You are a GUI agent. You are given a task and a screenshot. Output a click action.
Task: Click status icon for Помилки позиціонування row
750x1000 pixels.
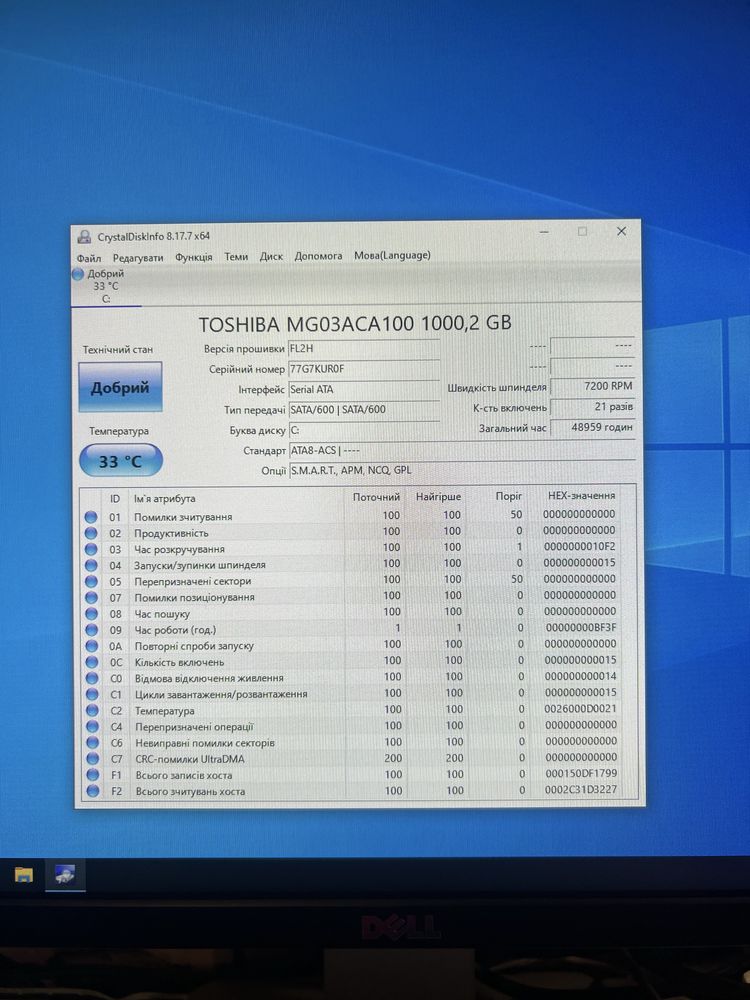click(x=91, y=598)
